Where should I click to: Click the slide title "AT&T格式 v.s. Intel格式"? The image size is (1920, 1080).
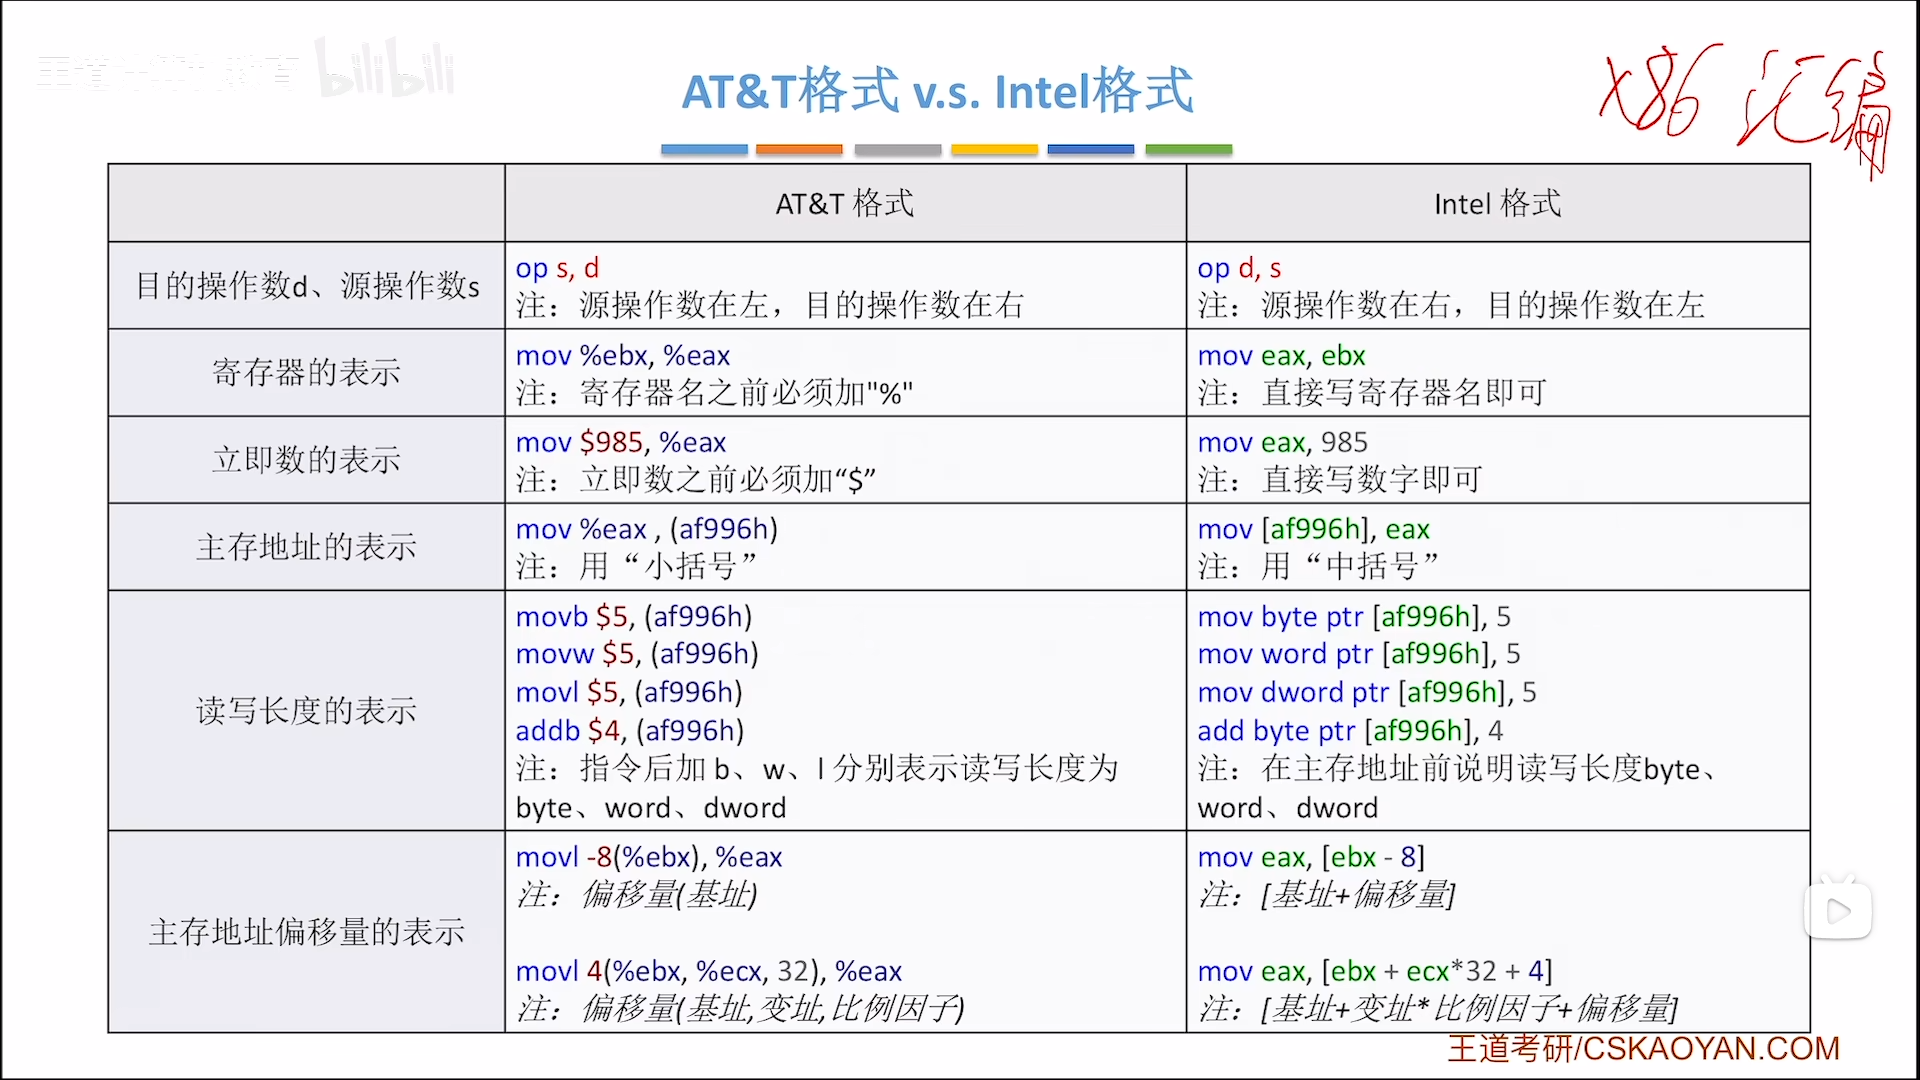point(937,91)
